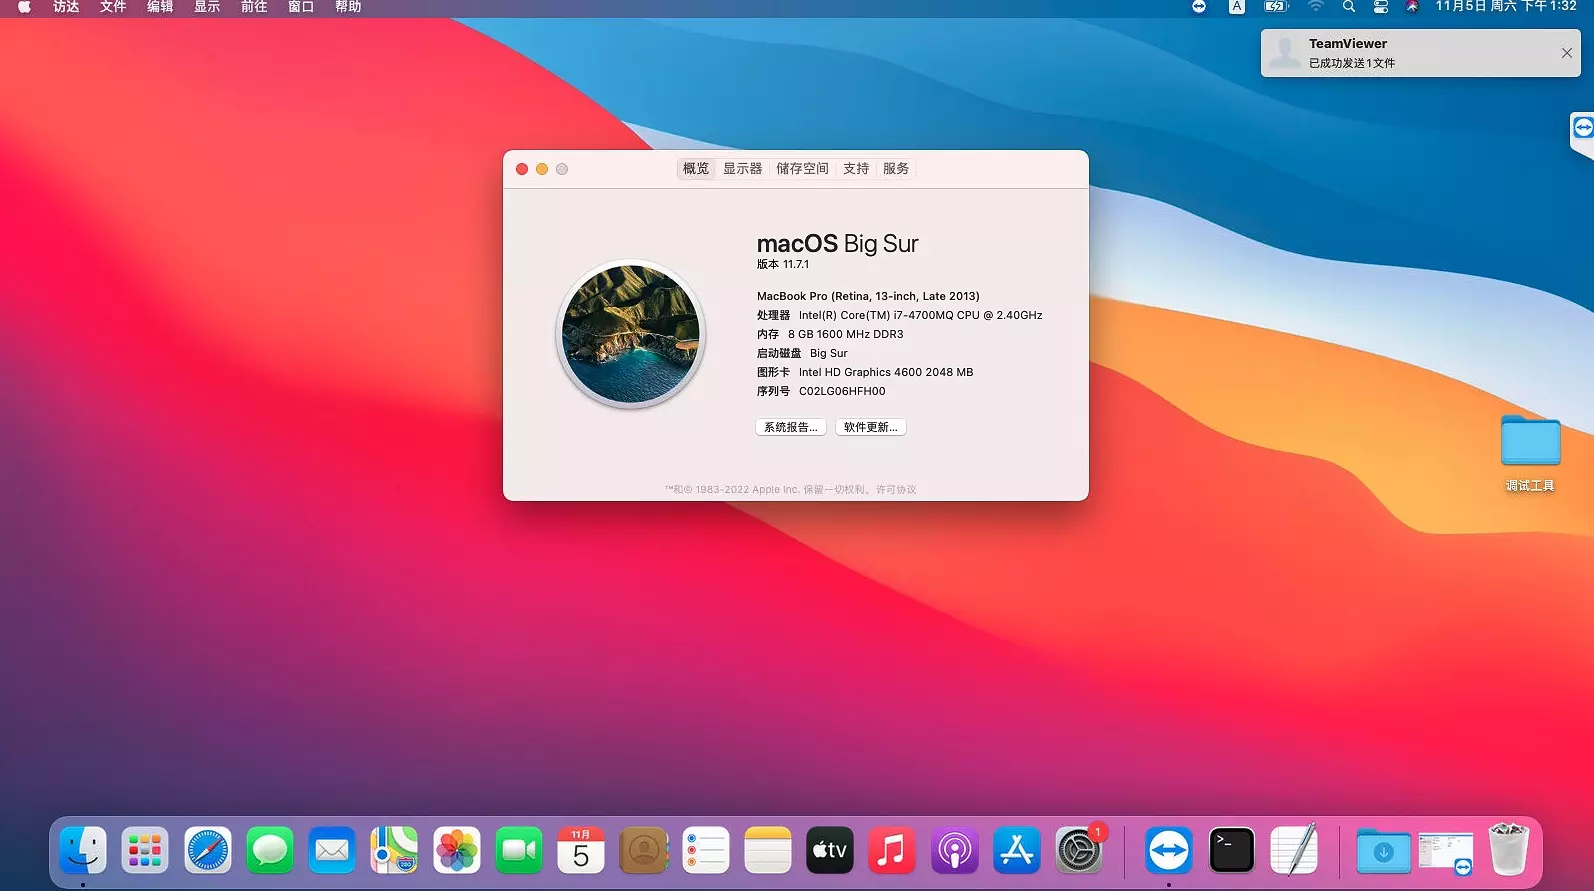The image size is (1594, 891).
Task: Launch Safari from the Dock
Action: click(208, 851)
